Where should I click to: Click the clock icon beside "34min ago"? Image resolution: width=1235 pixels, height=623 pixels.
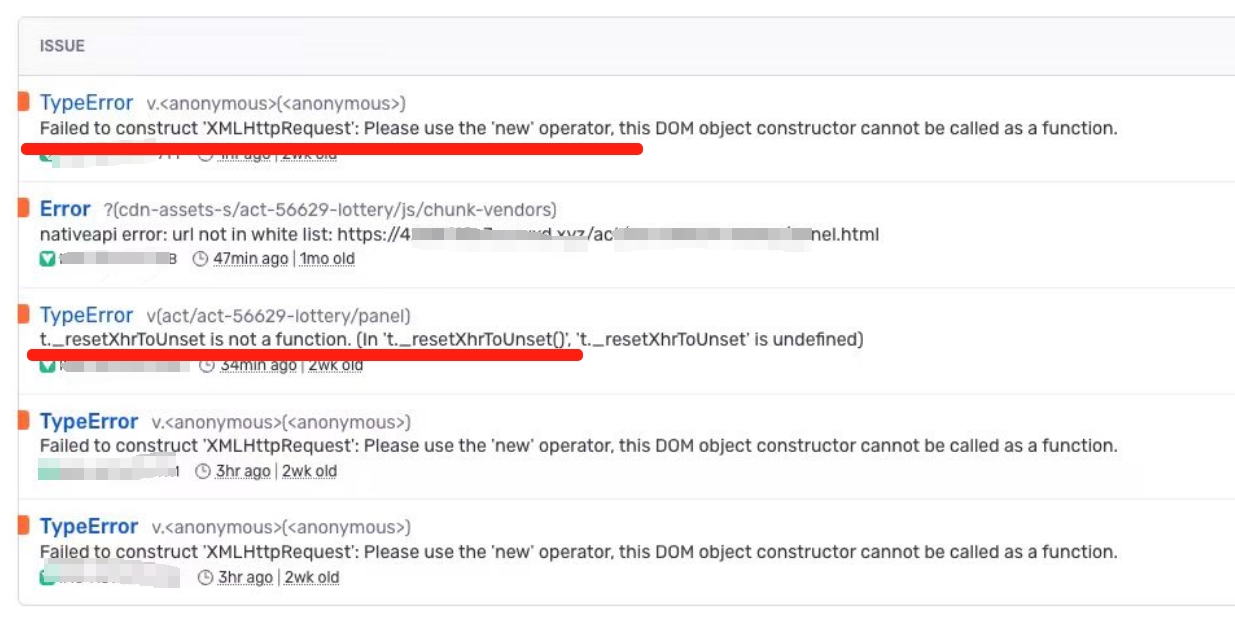tap(206, 365)
